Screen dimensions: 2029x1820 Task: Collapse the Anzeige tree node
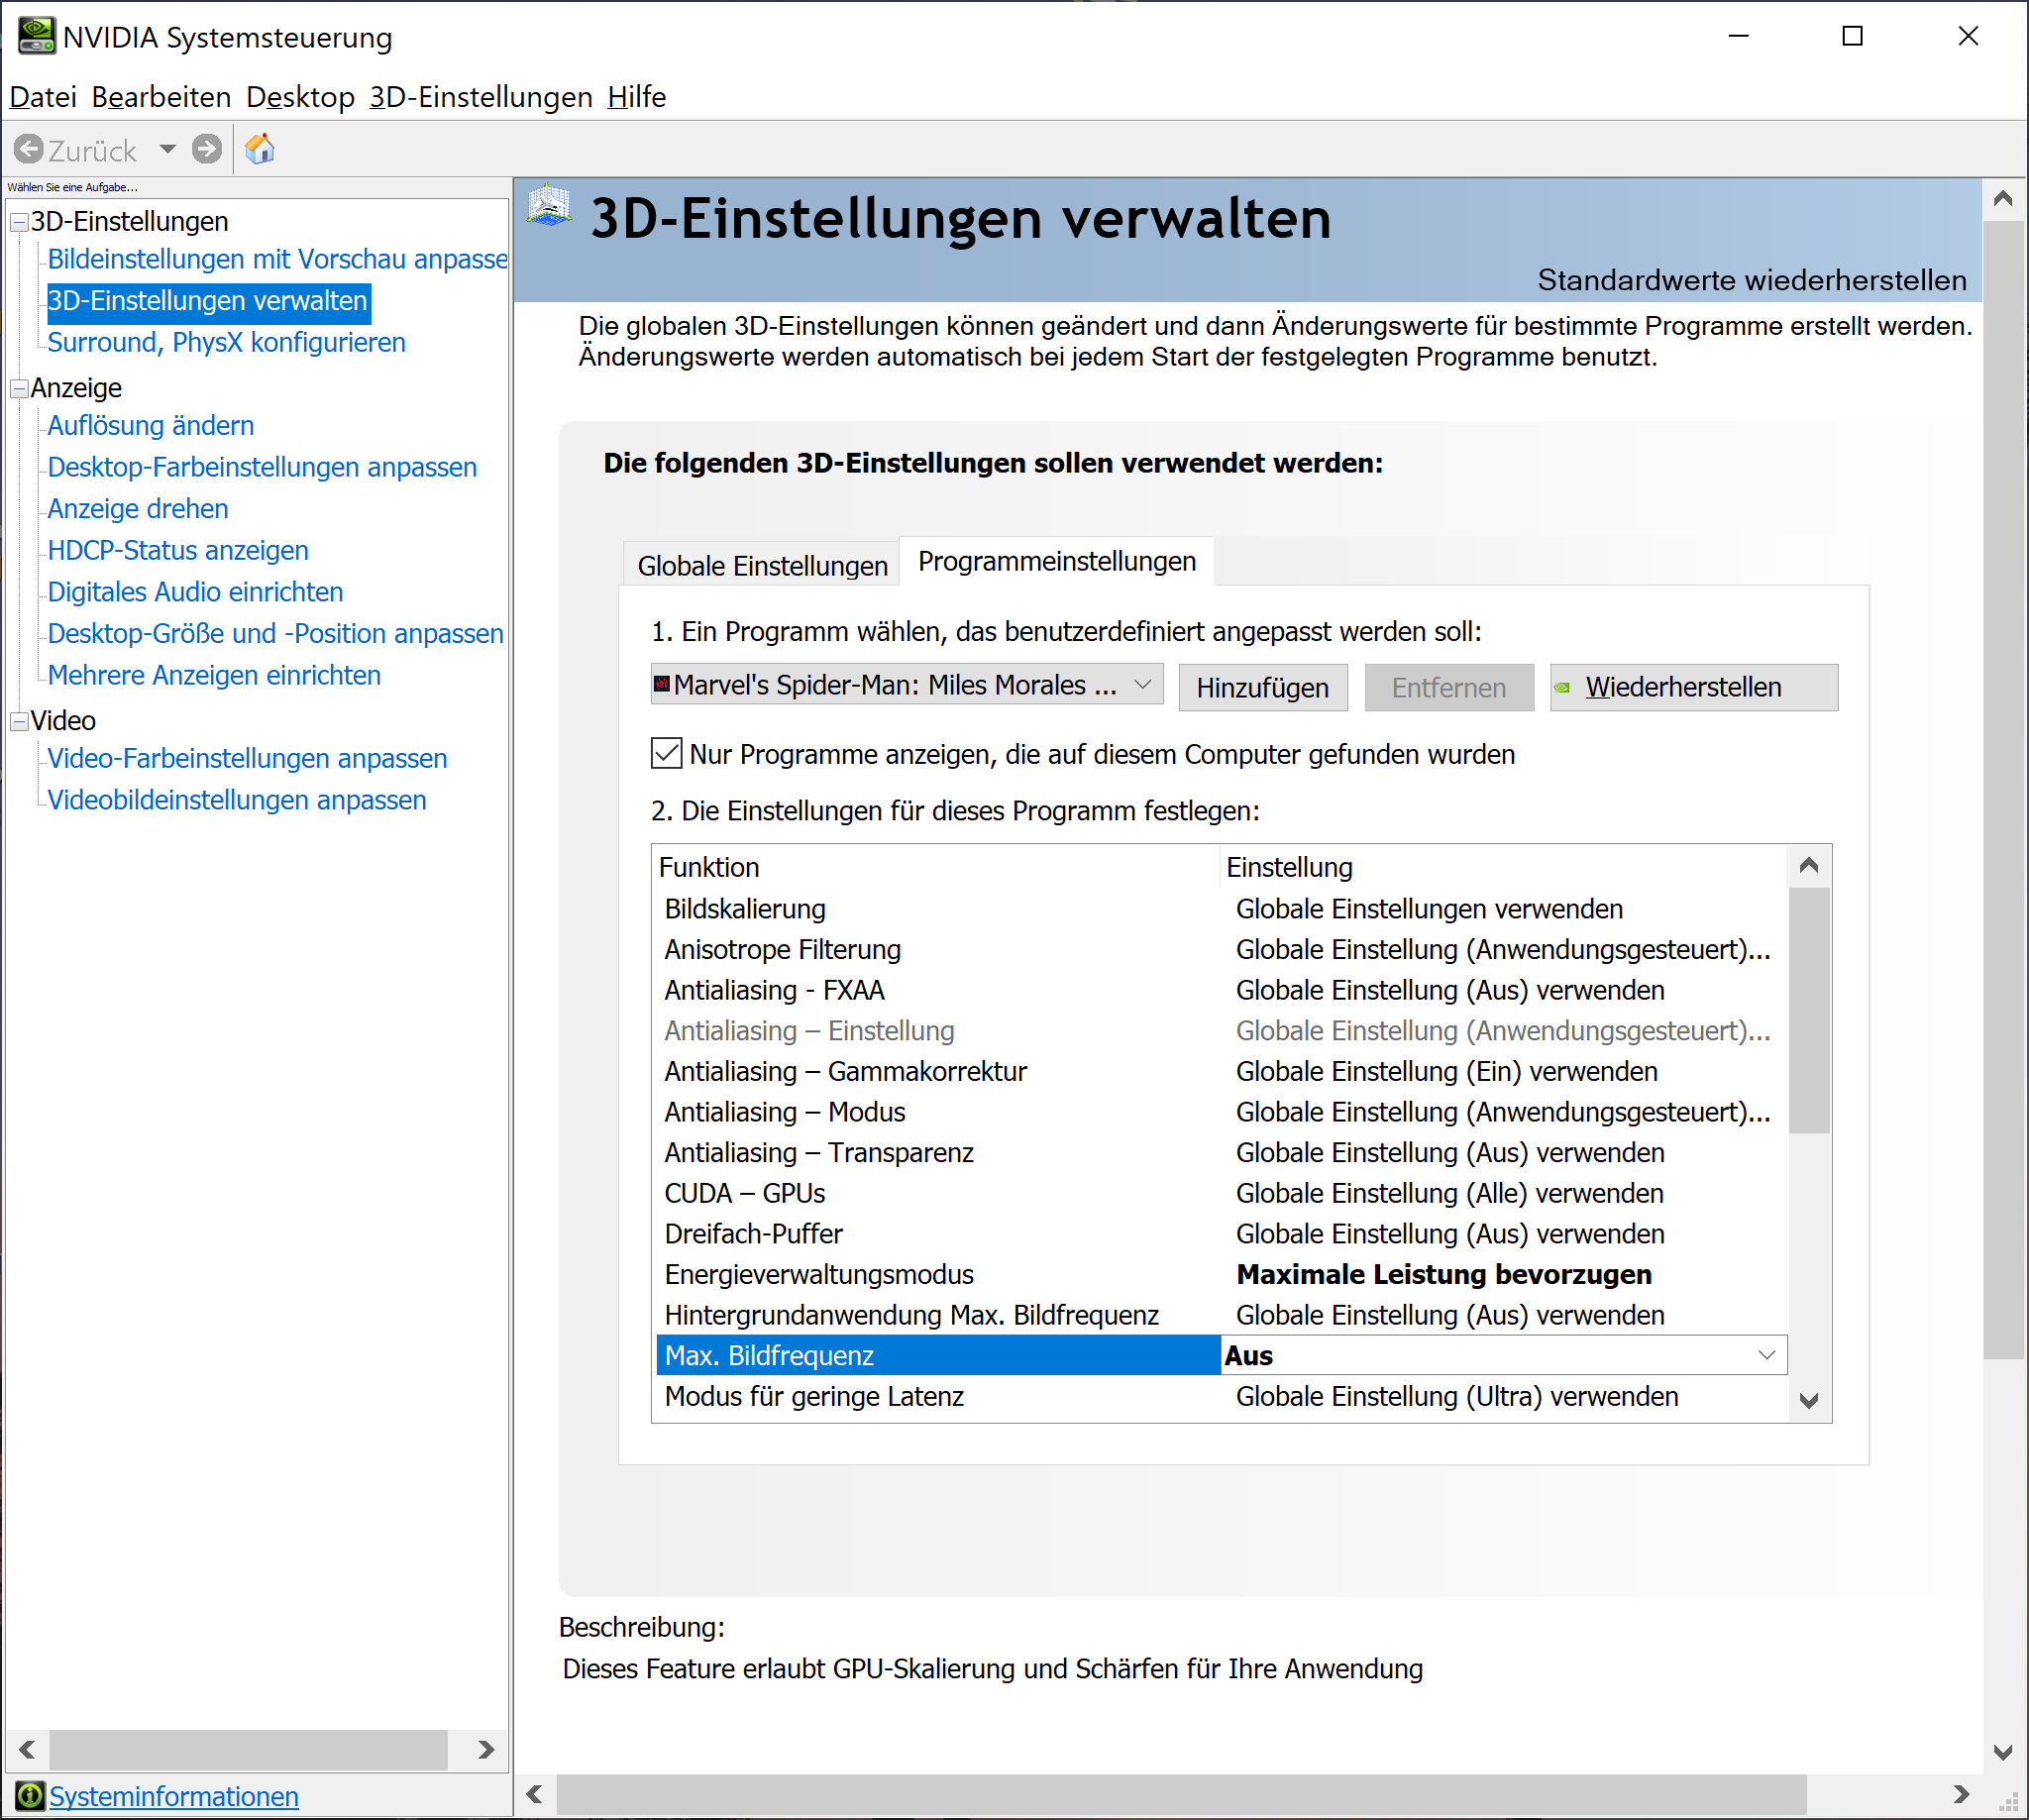click(x=18, y=388)
